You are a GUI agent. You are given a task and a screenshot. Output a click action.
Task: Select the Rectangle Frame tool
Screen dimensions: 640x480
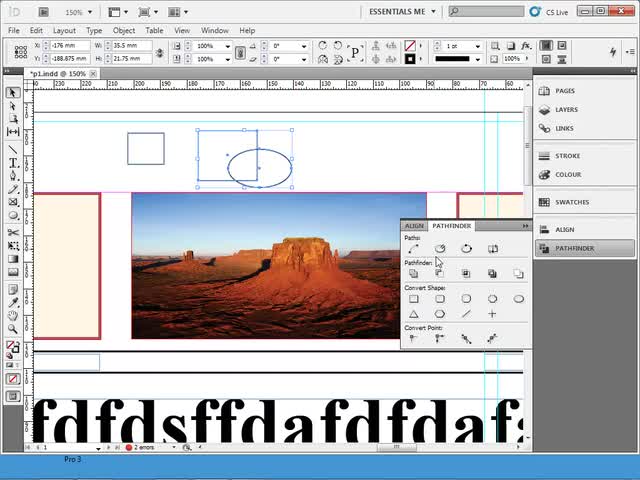tap(13, 202)
